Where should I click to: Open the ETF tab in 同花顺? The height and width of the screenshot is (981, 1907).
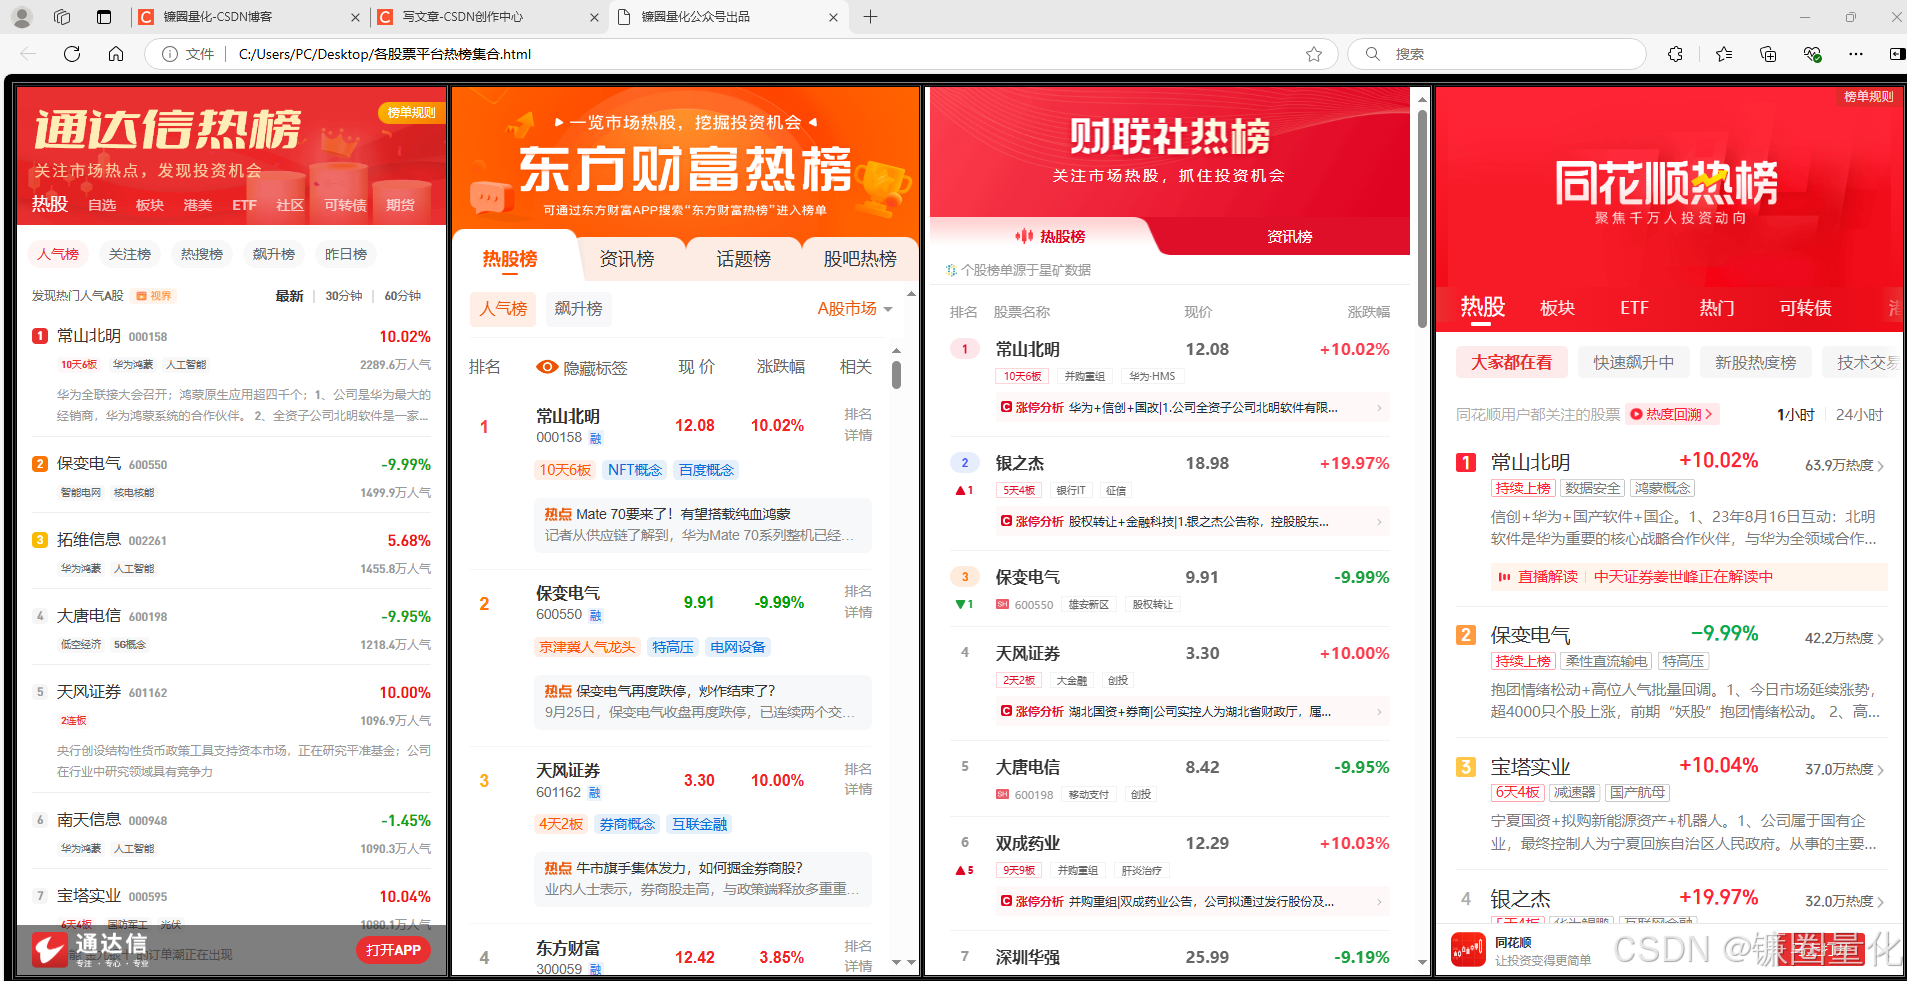(1634, 308)
